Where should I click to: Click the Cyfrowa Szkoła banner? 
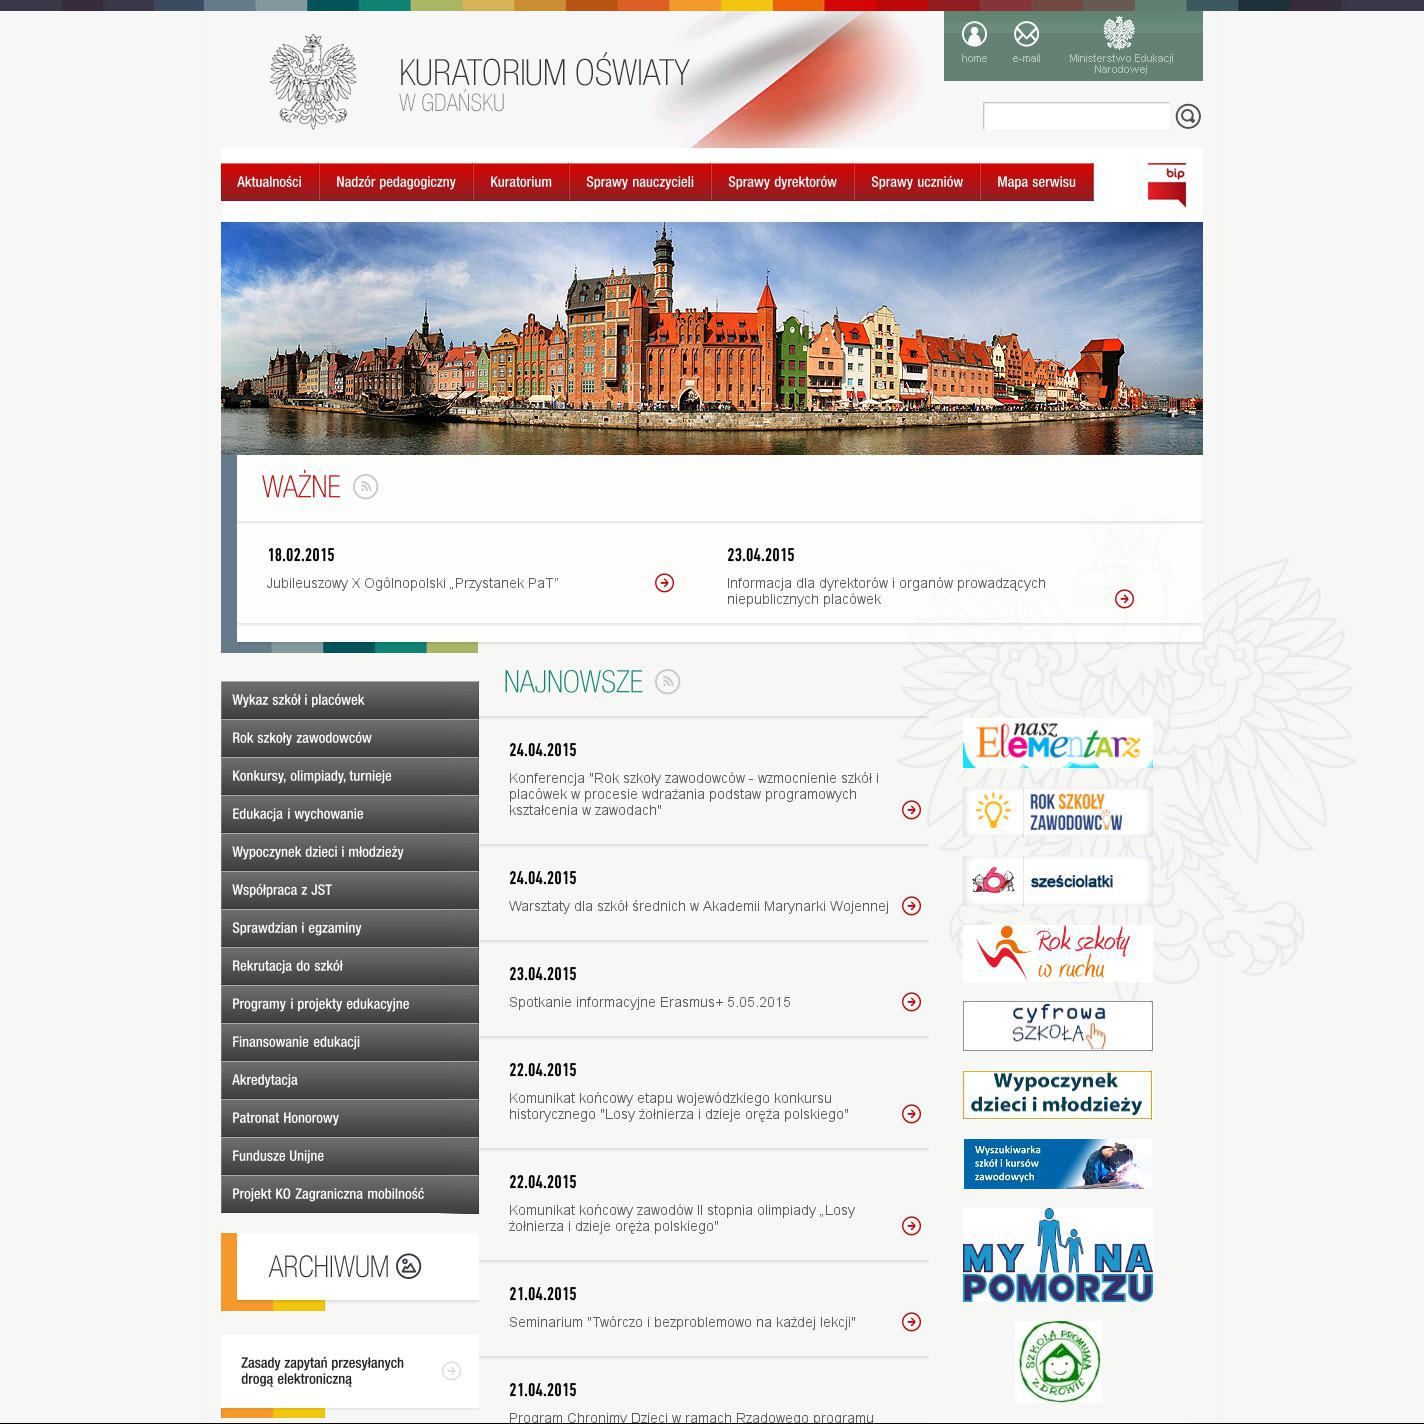click(1057, 1026)
